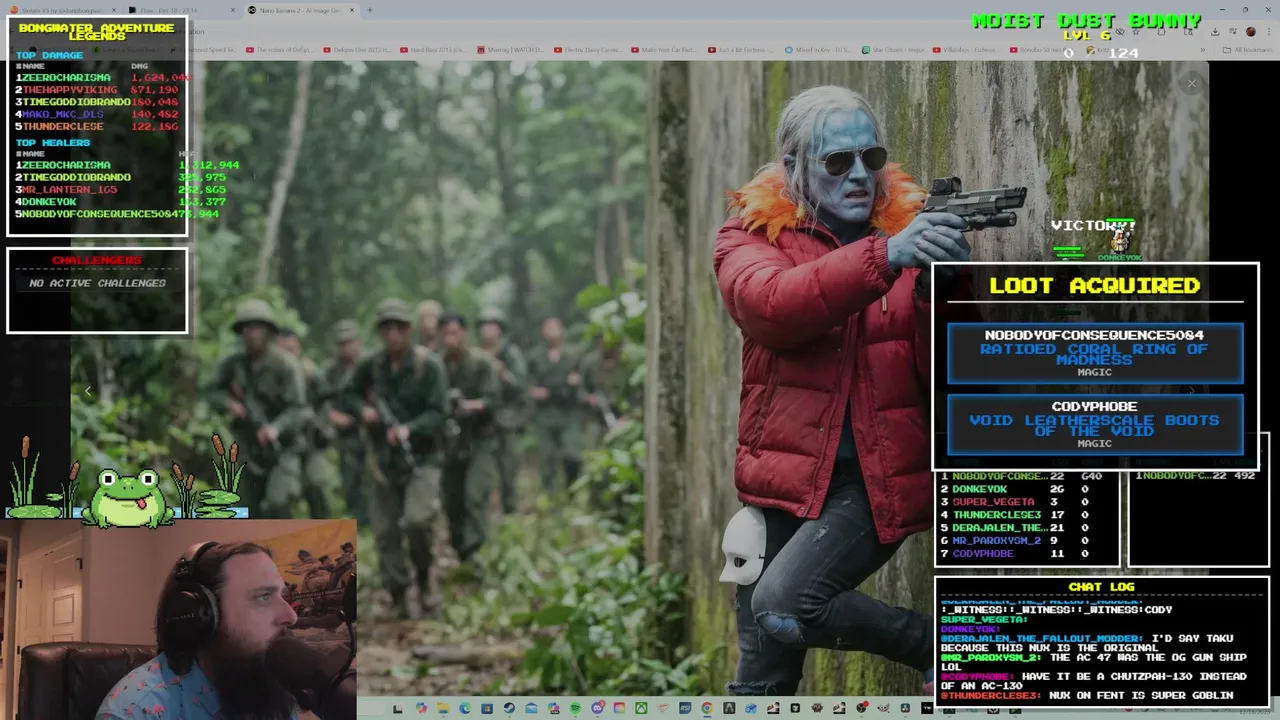Viewport: 1280px width, 720px height.
Task: Open the Xbox app on the taskbar
Action: click(641, 709)
